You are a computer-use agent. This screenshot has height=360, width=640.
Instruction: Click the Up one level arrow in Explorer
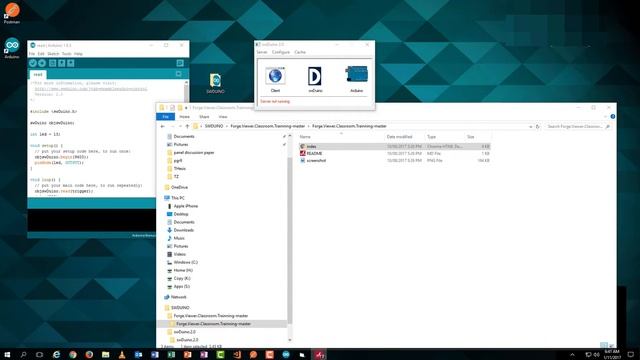[187, 127]
